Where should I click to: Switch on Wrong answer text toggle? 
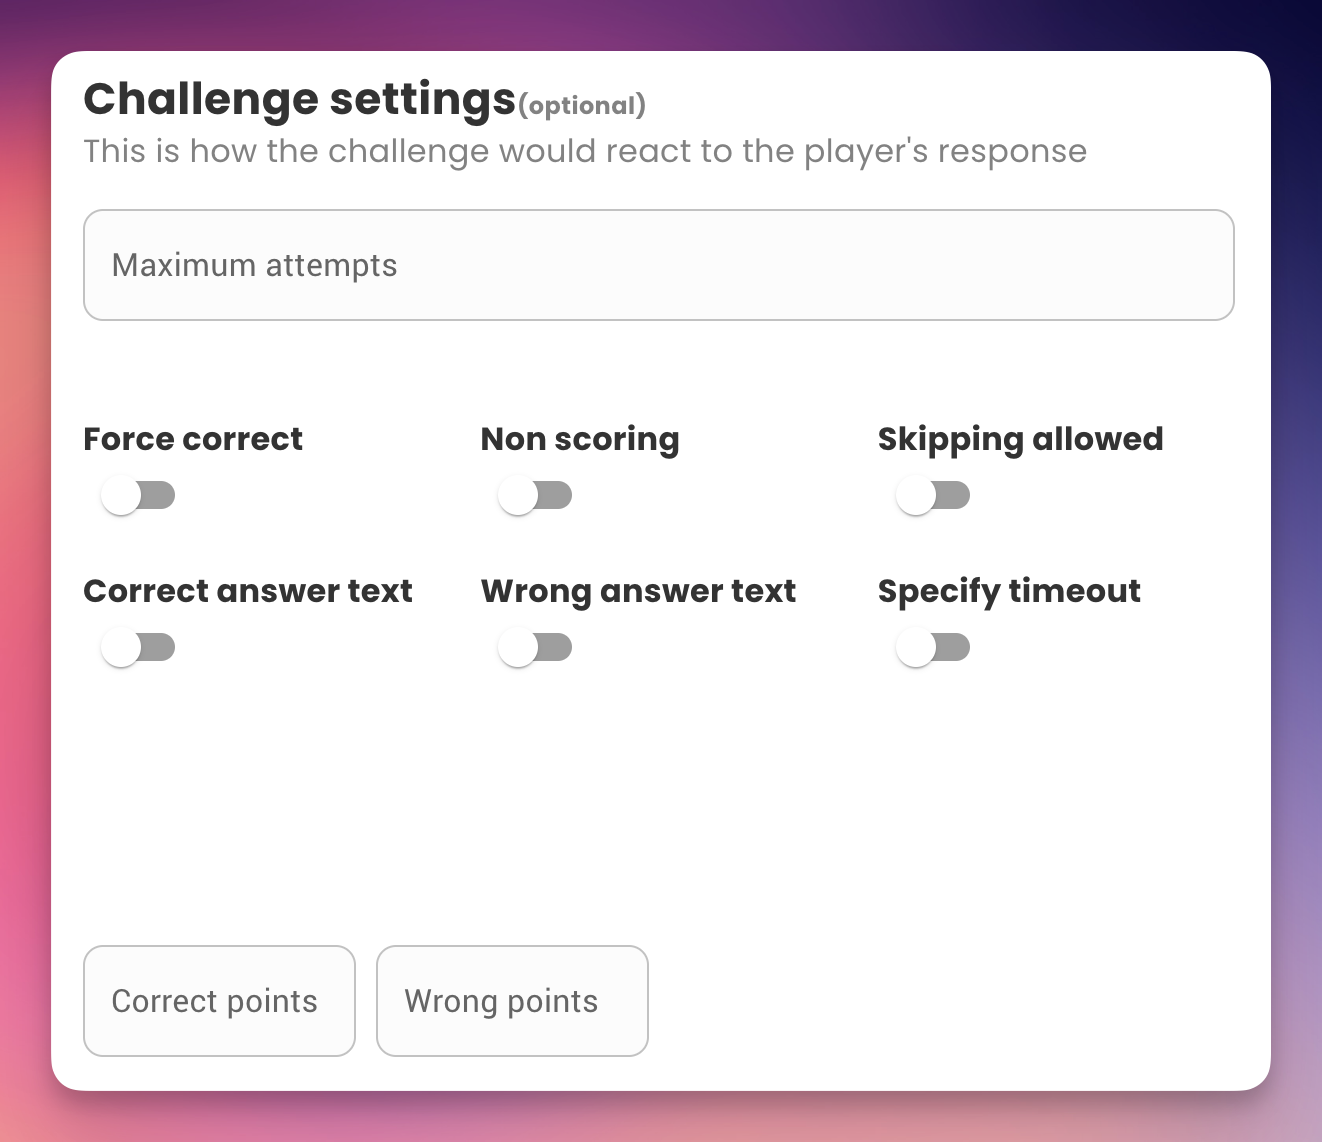point(535,648)
